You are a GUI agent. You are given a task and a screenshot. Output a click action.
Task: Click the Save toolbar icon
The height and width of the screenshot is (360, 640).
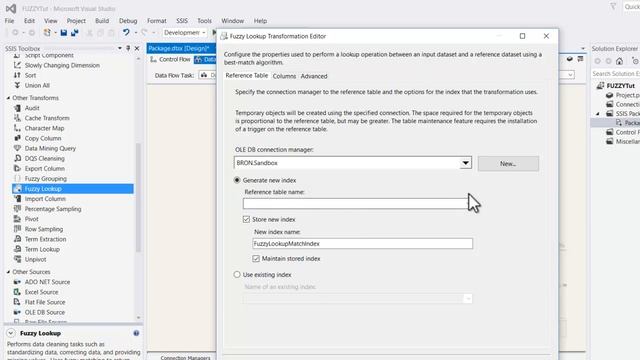(x=64, y=33)
